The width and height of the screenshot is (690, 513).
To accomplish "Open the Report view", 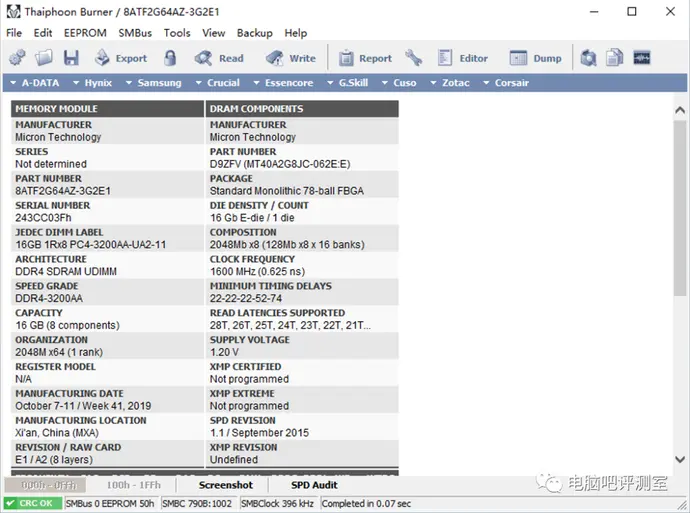I will coord(364,58).
